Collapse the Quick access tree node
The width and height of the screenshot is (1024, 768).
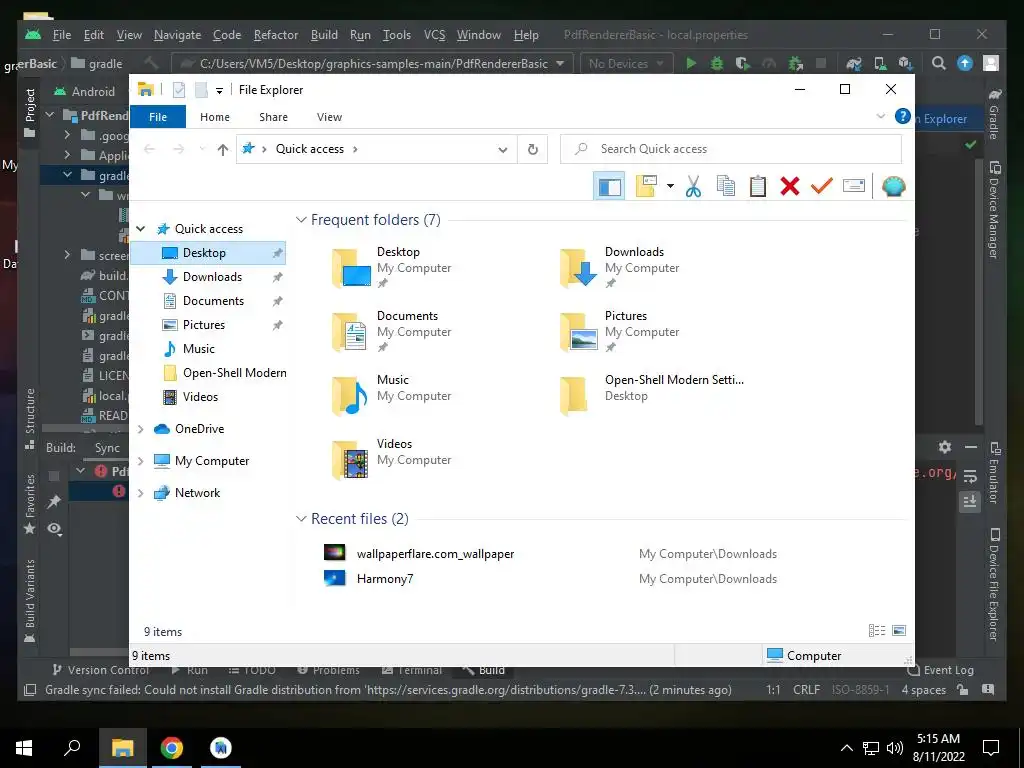(140, 229)
